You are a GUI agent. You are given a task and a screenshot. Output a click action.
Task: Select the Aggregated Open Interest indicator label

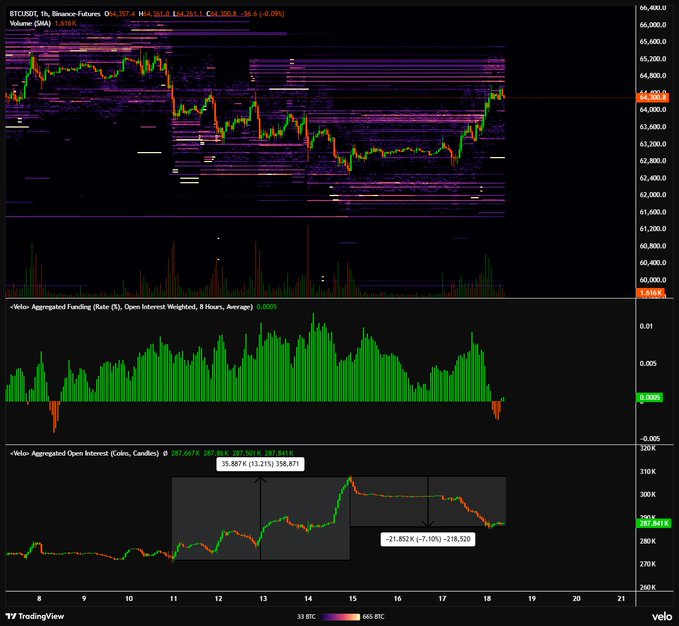click(84, 453)
